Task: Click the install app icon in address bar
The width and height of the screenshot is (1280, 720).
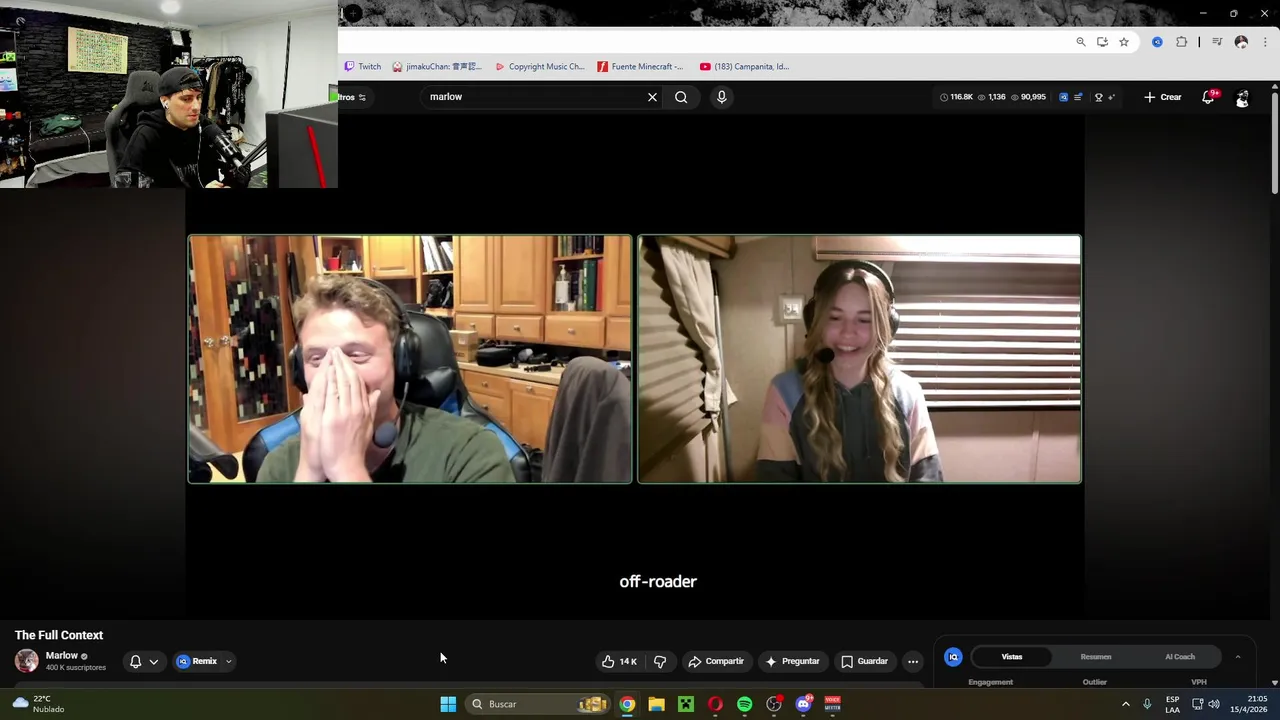Action: (x=1102, y=42)
